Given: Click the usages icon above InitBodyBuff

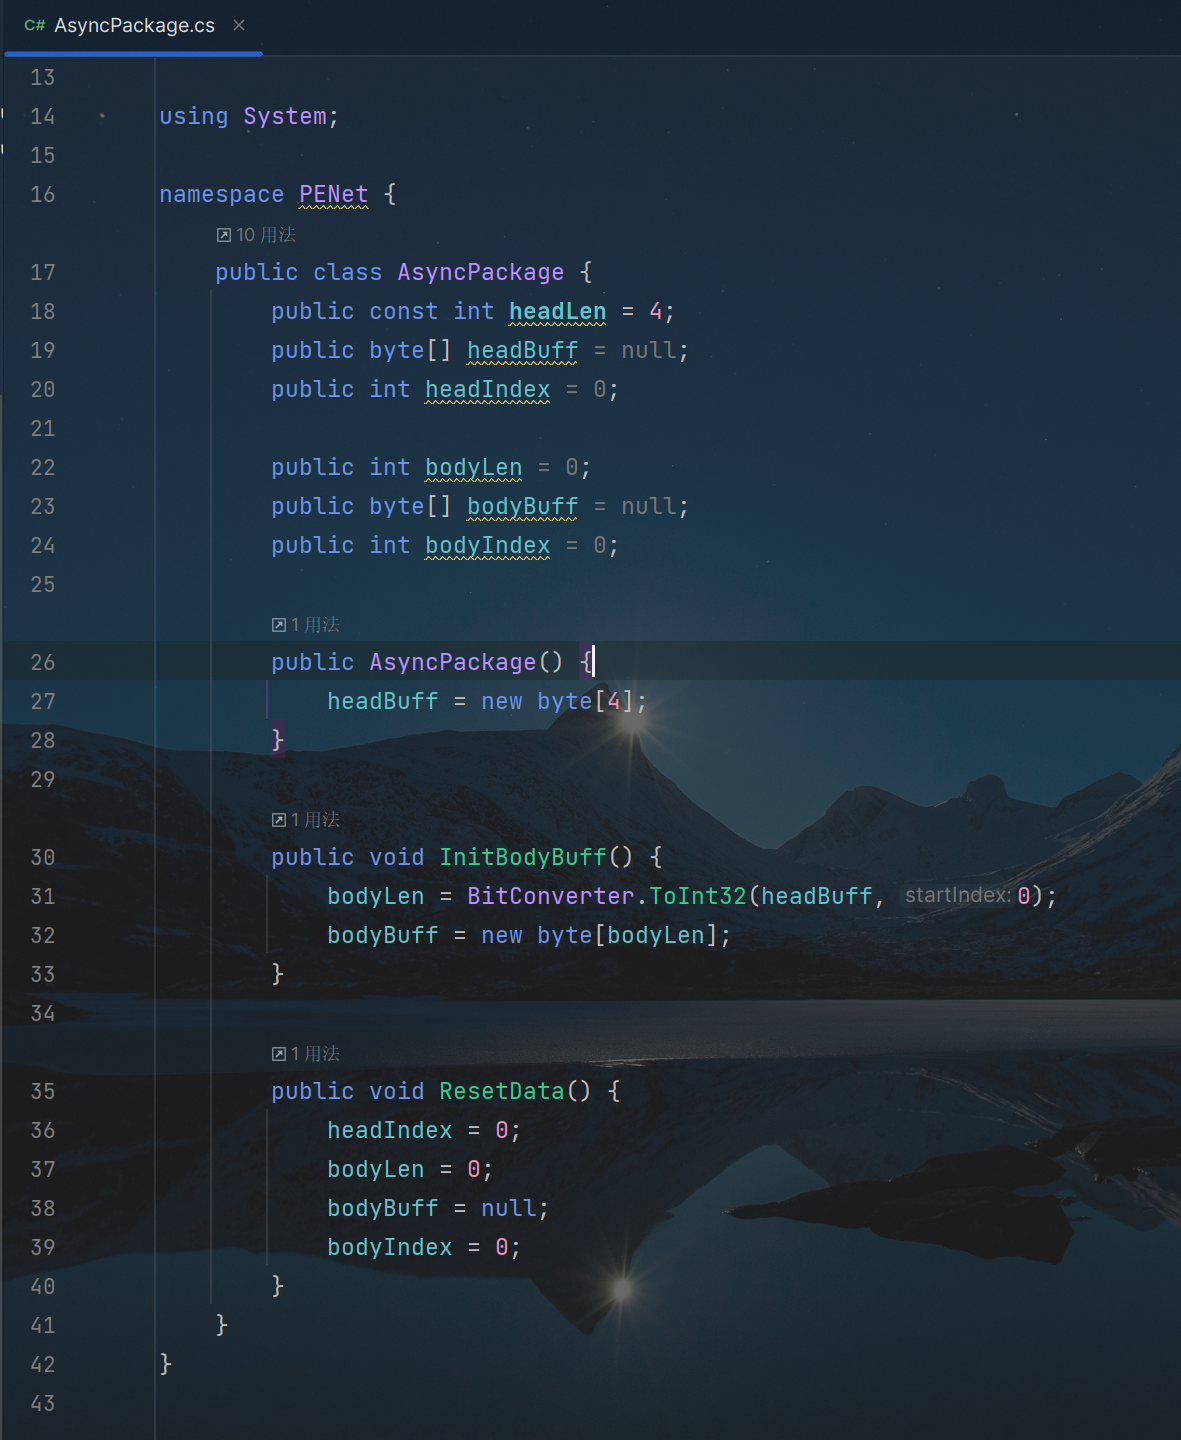Looking at the screenshot, I should click(x=279, y=820).
